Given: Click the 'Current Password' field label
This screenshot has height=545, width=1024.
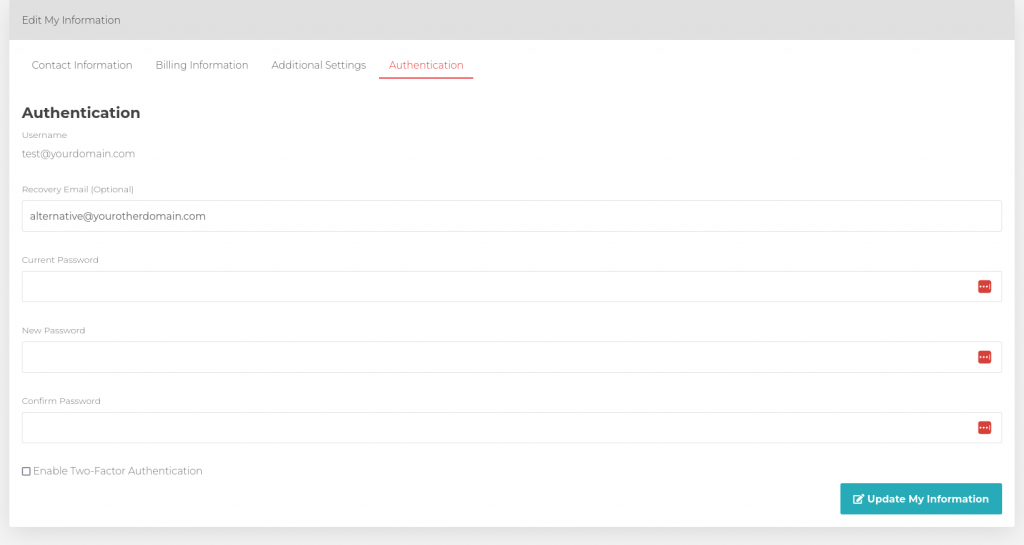Looking at the screenshot, I should pyautogui.click(x=60, y=260).
